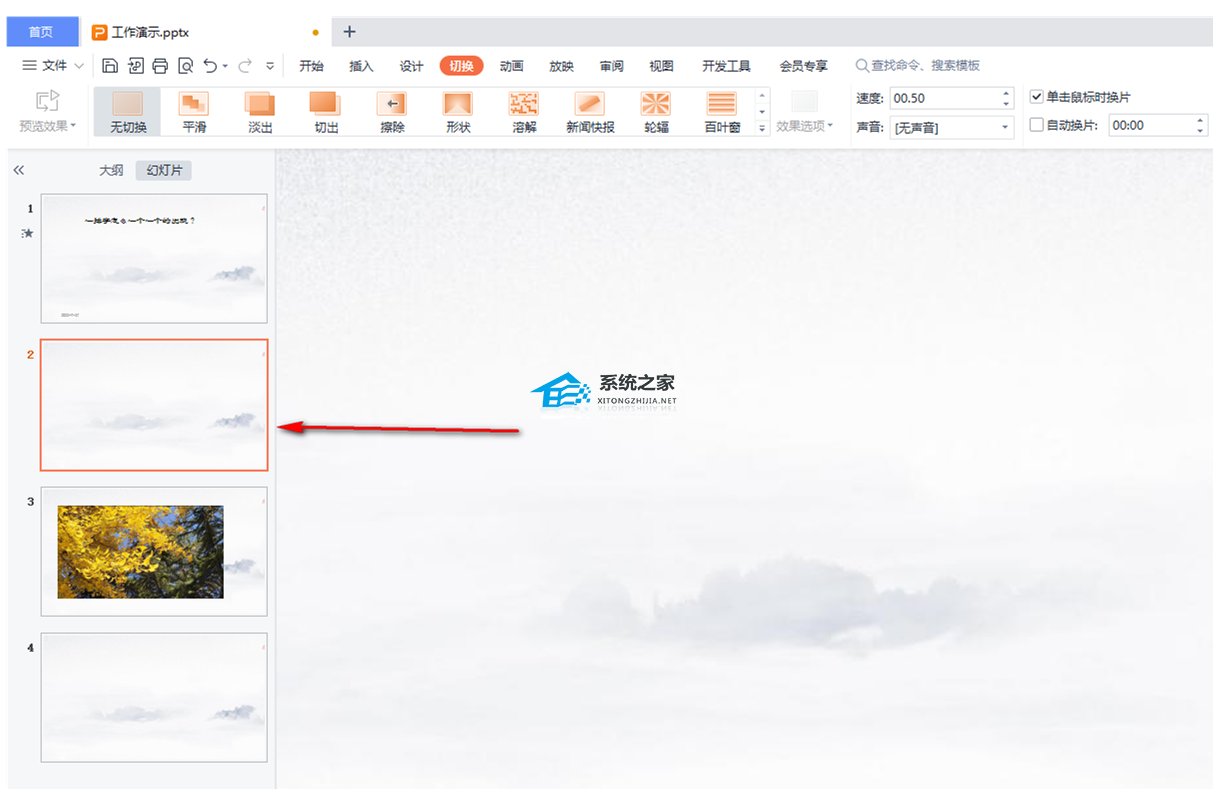Go to the 首页 home tab
This screenshot has width=1213, height=789.
[41, 32]
